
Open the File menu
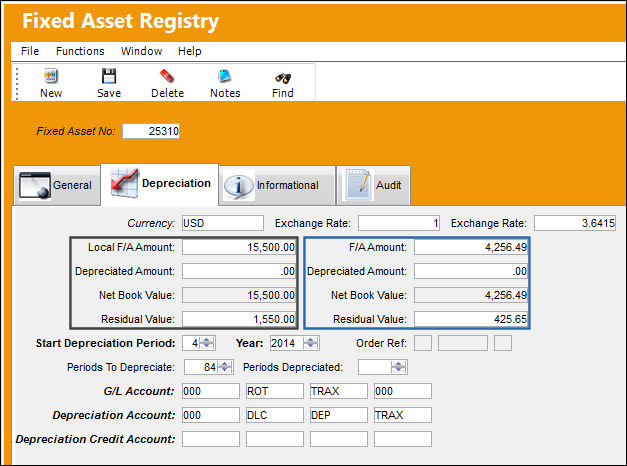point(30,51)
